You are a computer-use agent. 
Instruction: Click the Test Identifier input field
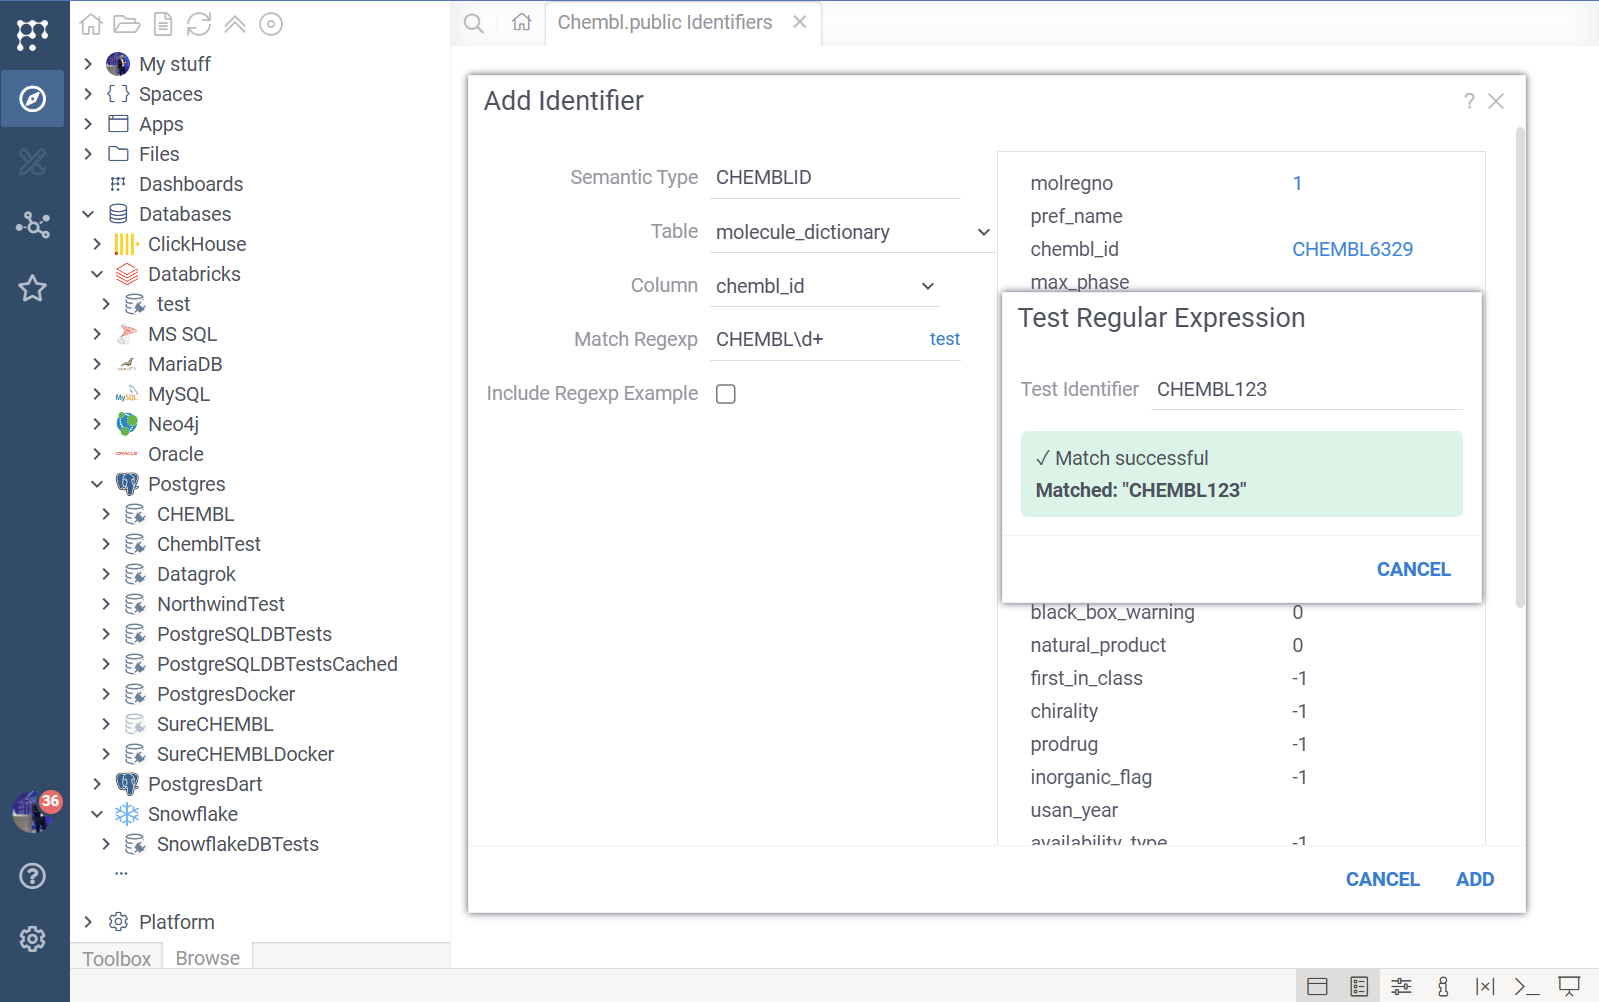tap(1307, 389)
